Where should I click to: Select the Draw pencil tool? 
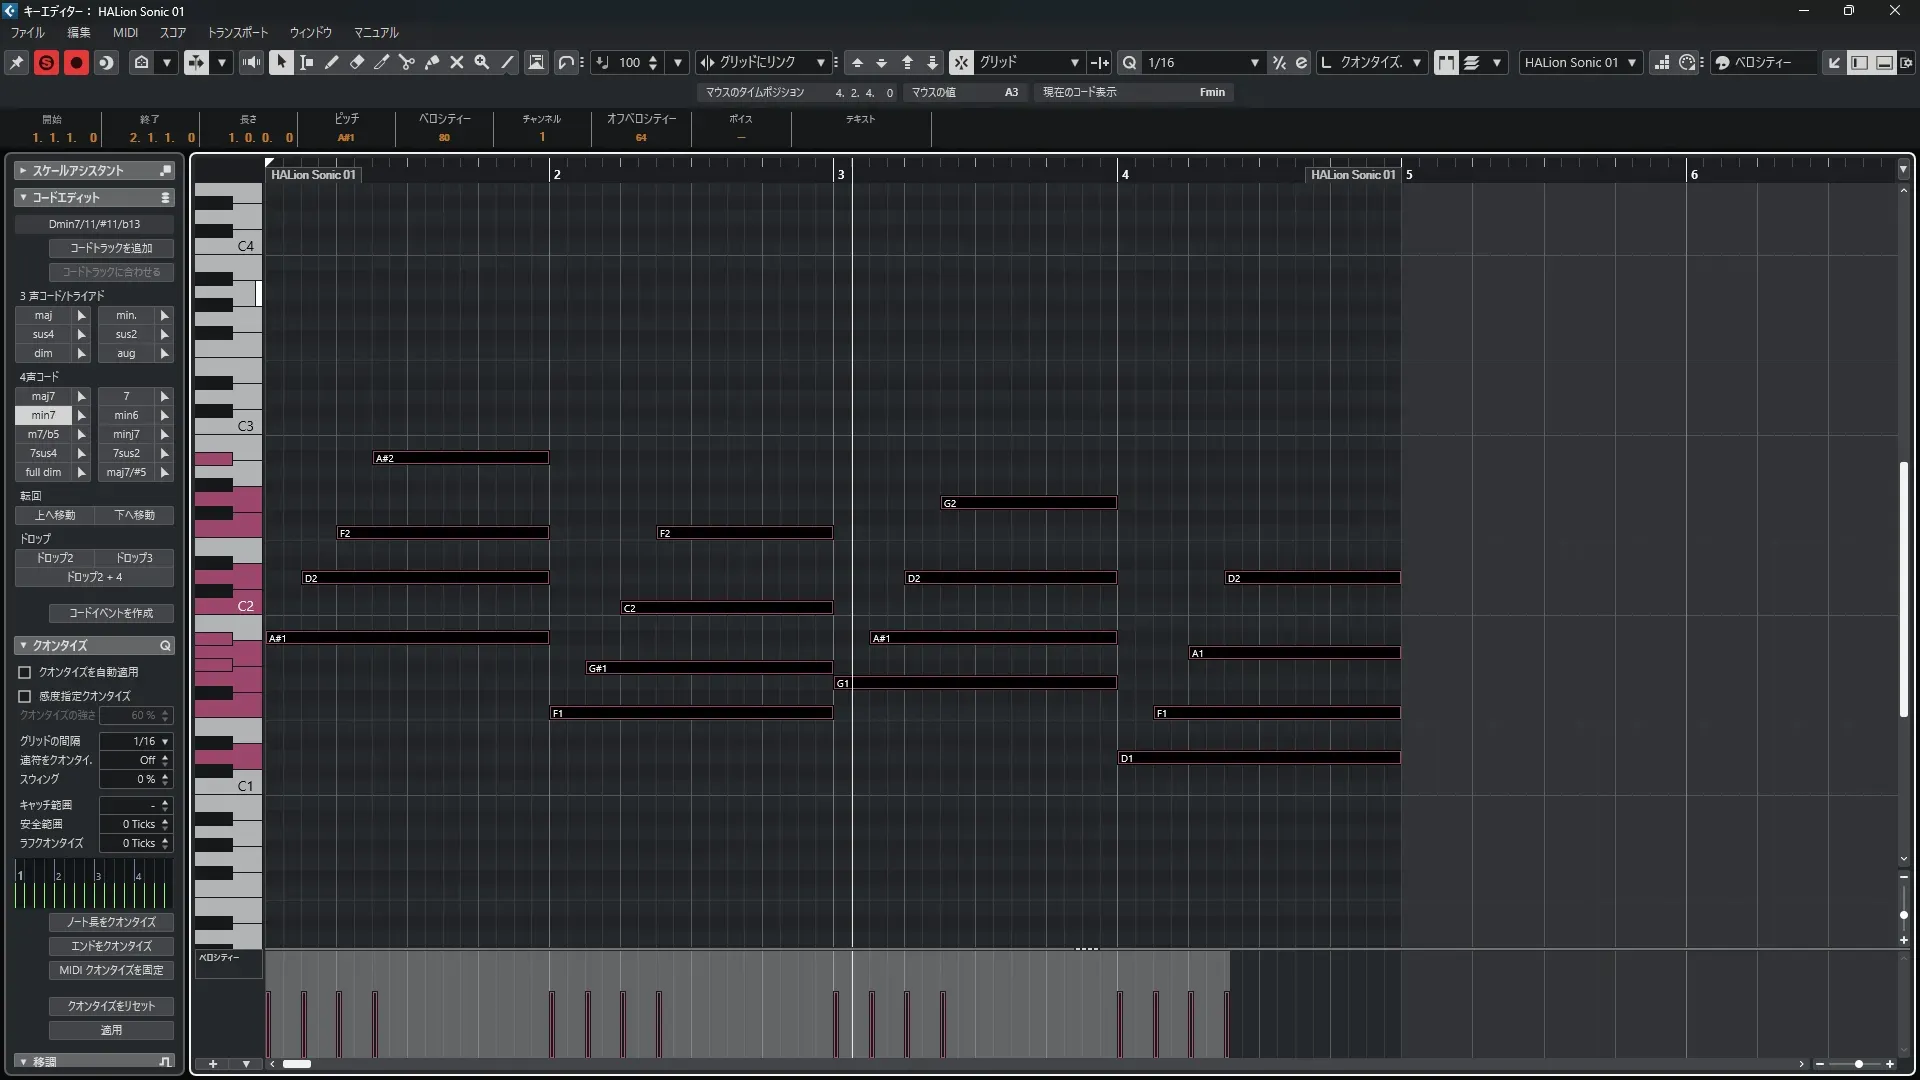coord(332,62)
